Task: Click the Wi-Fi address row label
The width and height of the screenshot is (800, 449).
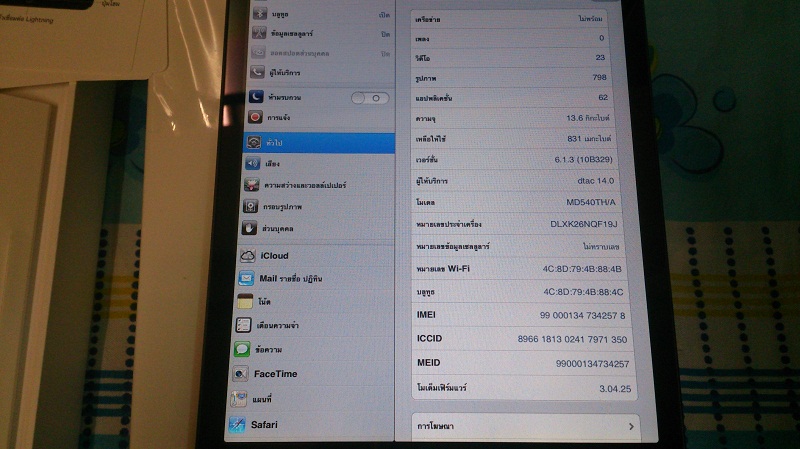Action: coord(443,268)
